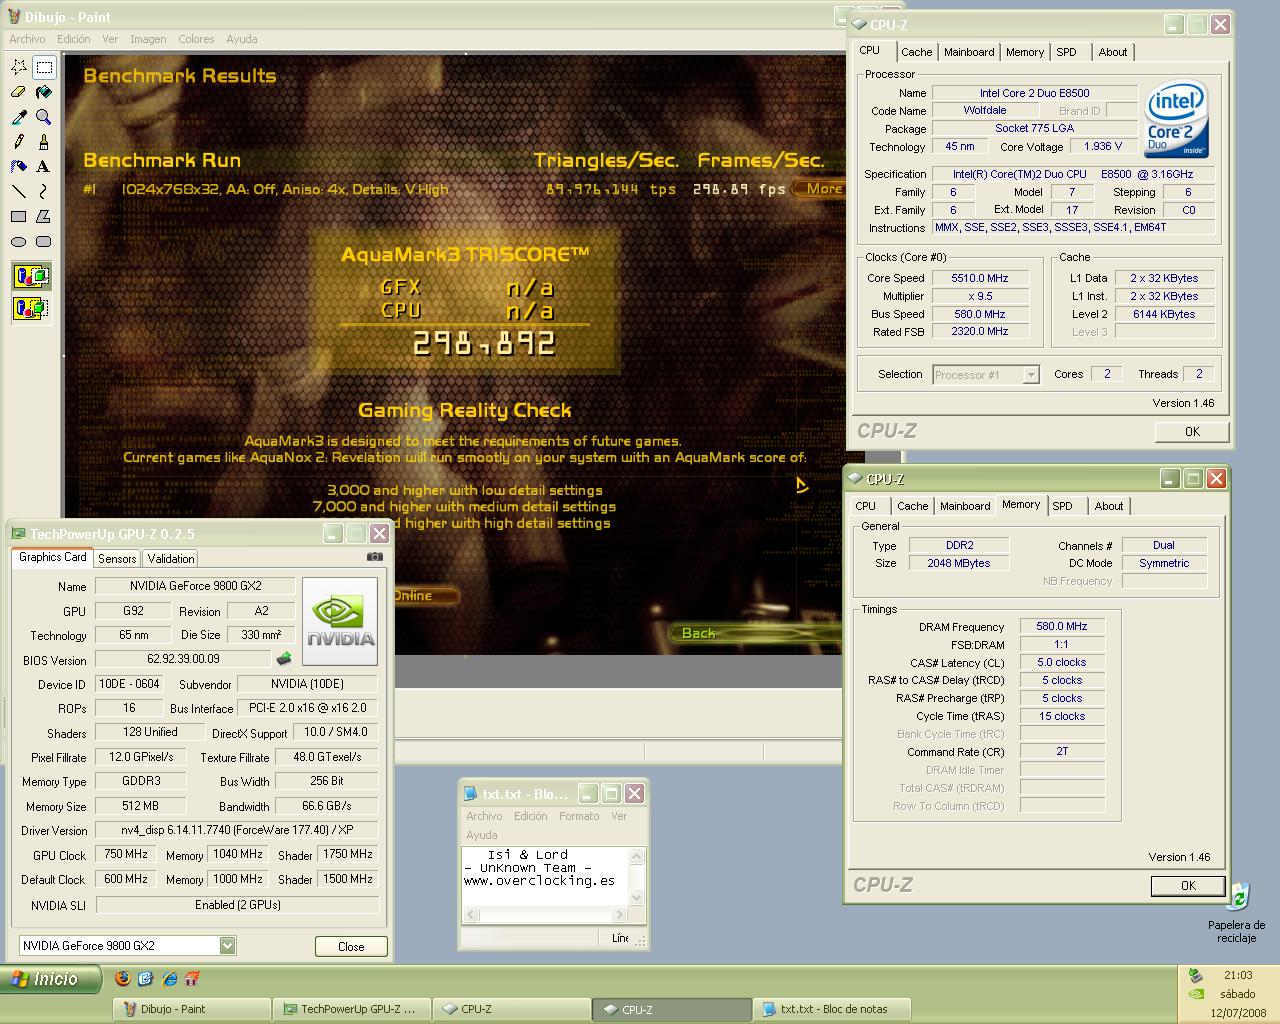Select the transparent selection option in Paint

tap(31, 308)
